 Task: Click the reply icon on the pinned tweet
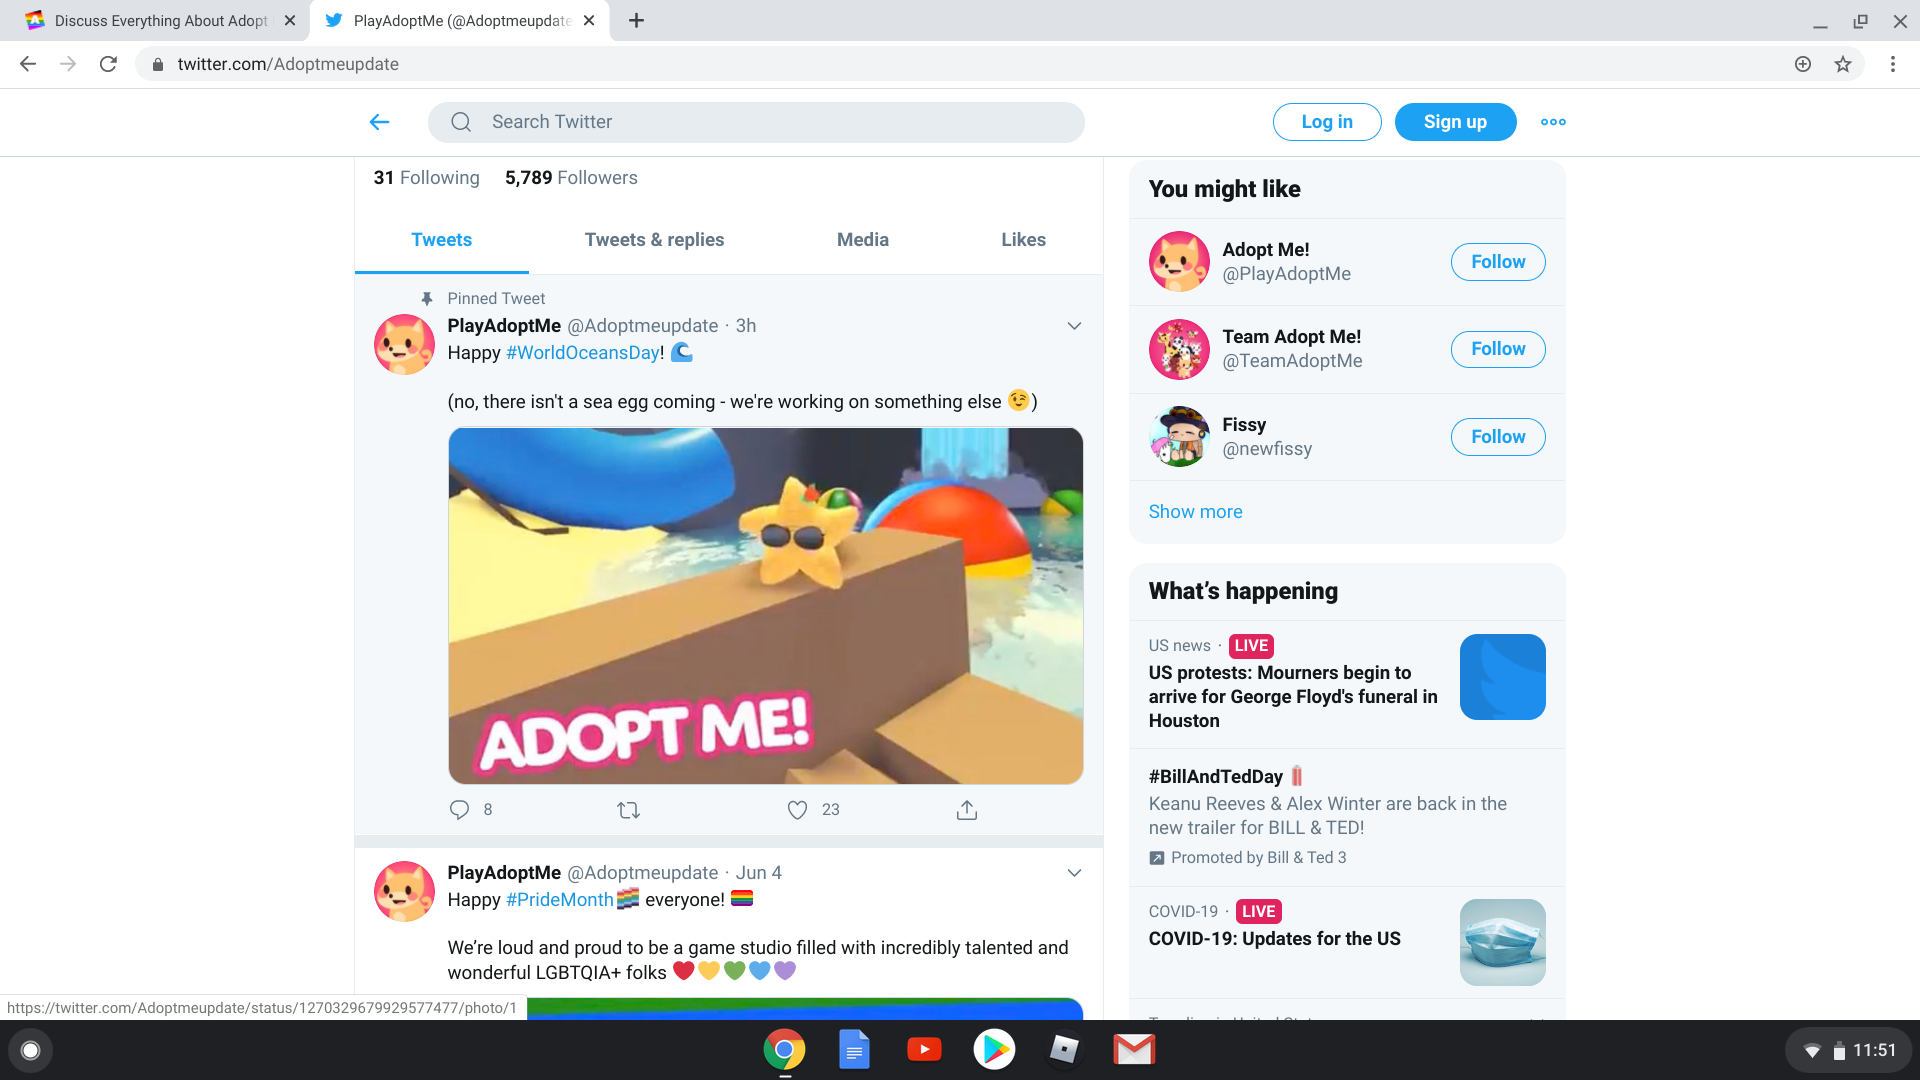(459, 810)
